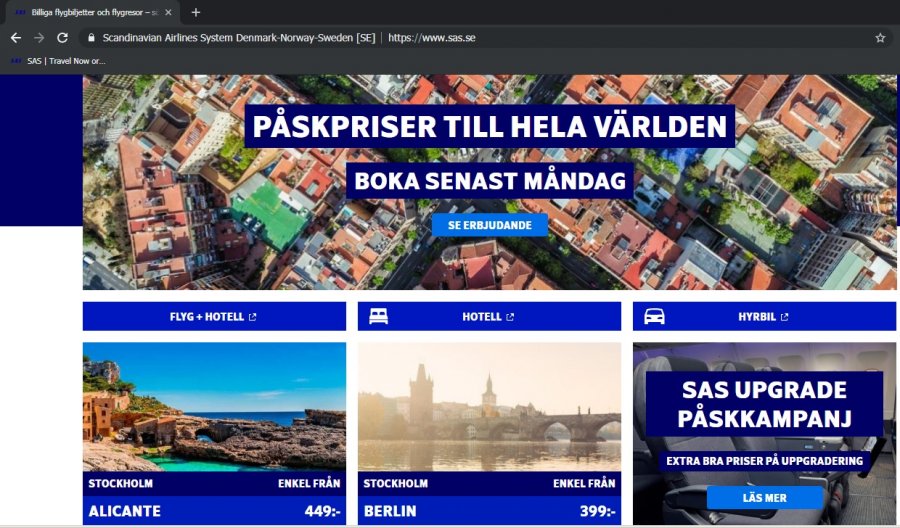The image size is (900, 528).
Task: Open the SAS Travel Now bookmark
Action: [59, 61]
